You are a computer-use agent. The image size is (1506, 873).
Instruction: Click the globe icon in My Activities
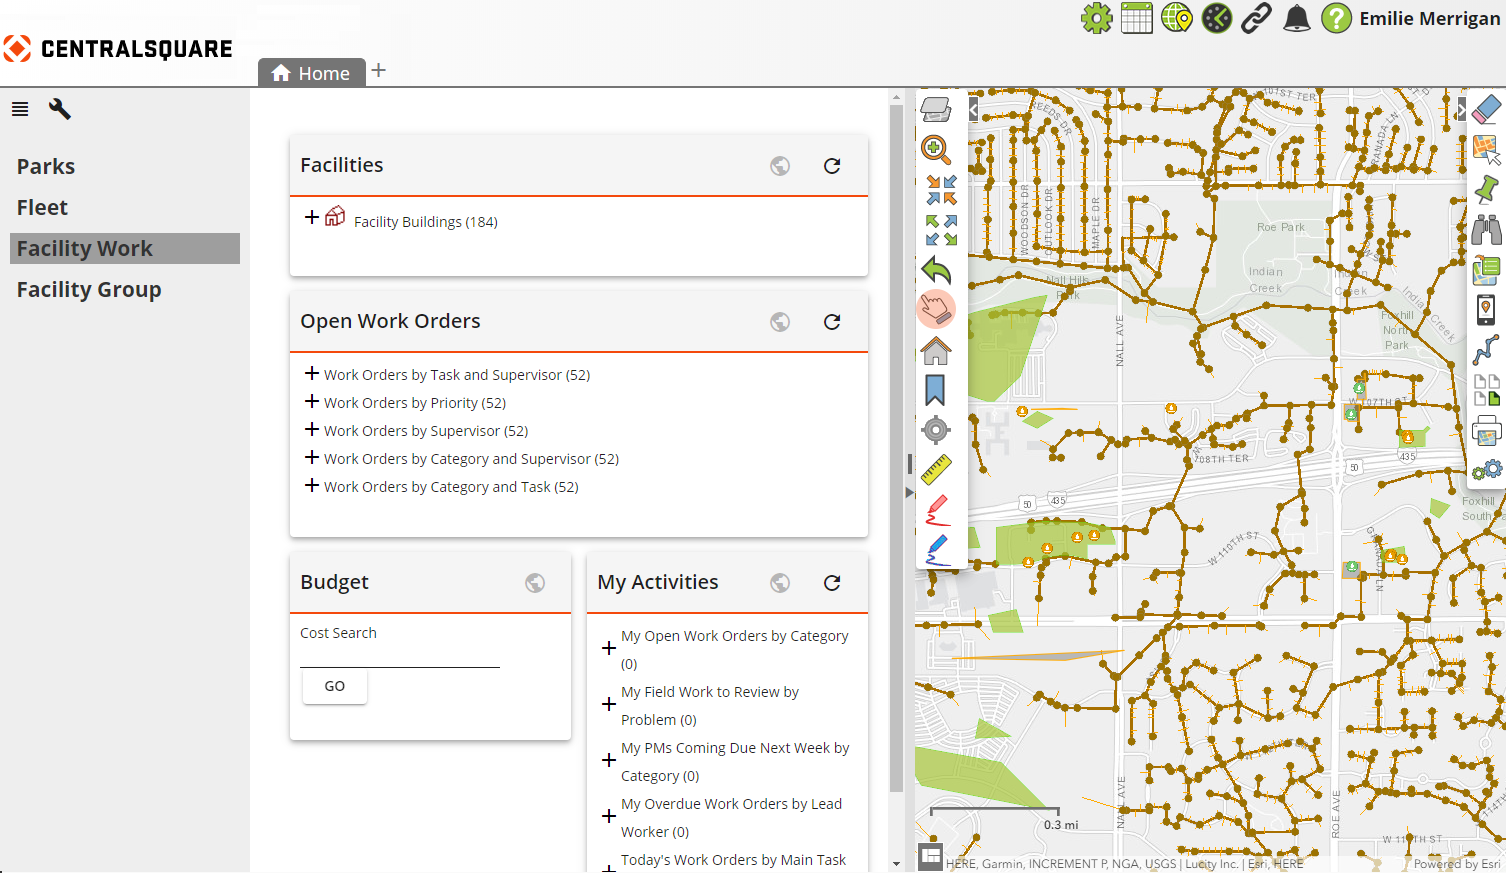coord(780,583)
